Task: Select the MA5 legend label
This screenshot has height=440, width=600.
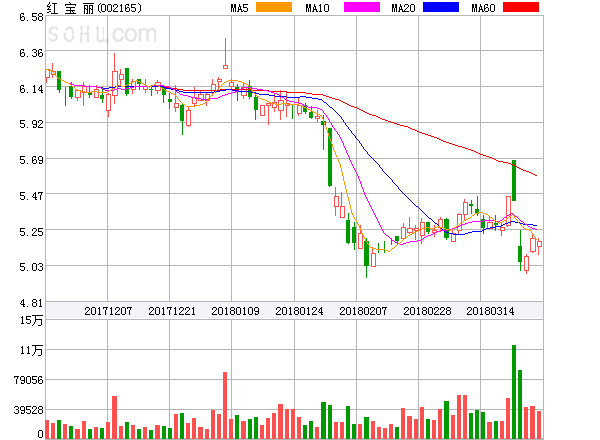Action: pyautogui.click(x=239, y=8)
